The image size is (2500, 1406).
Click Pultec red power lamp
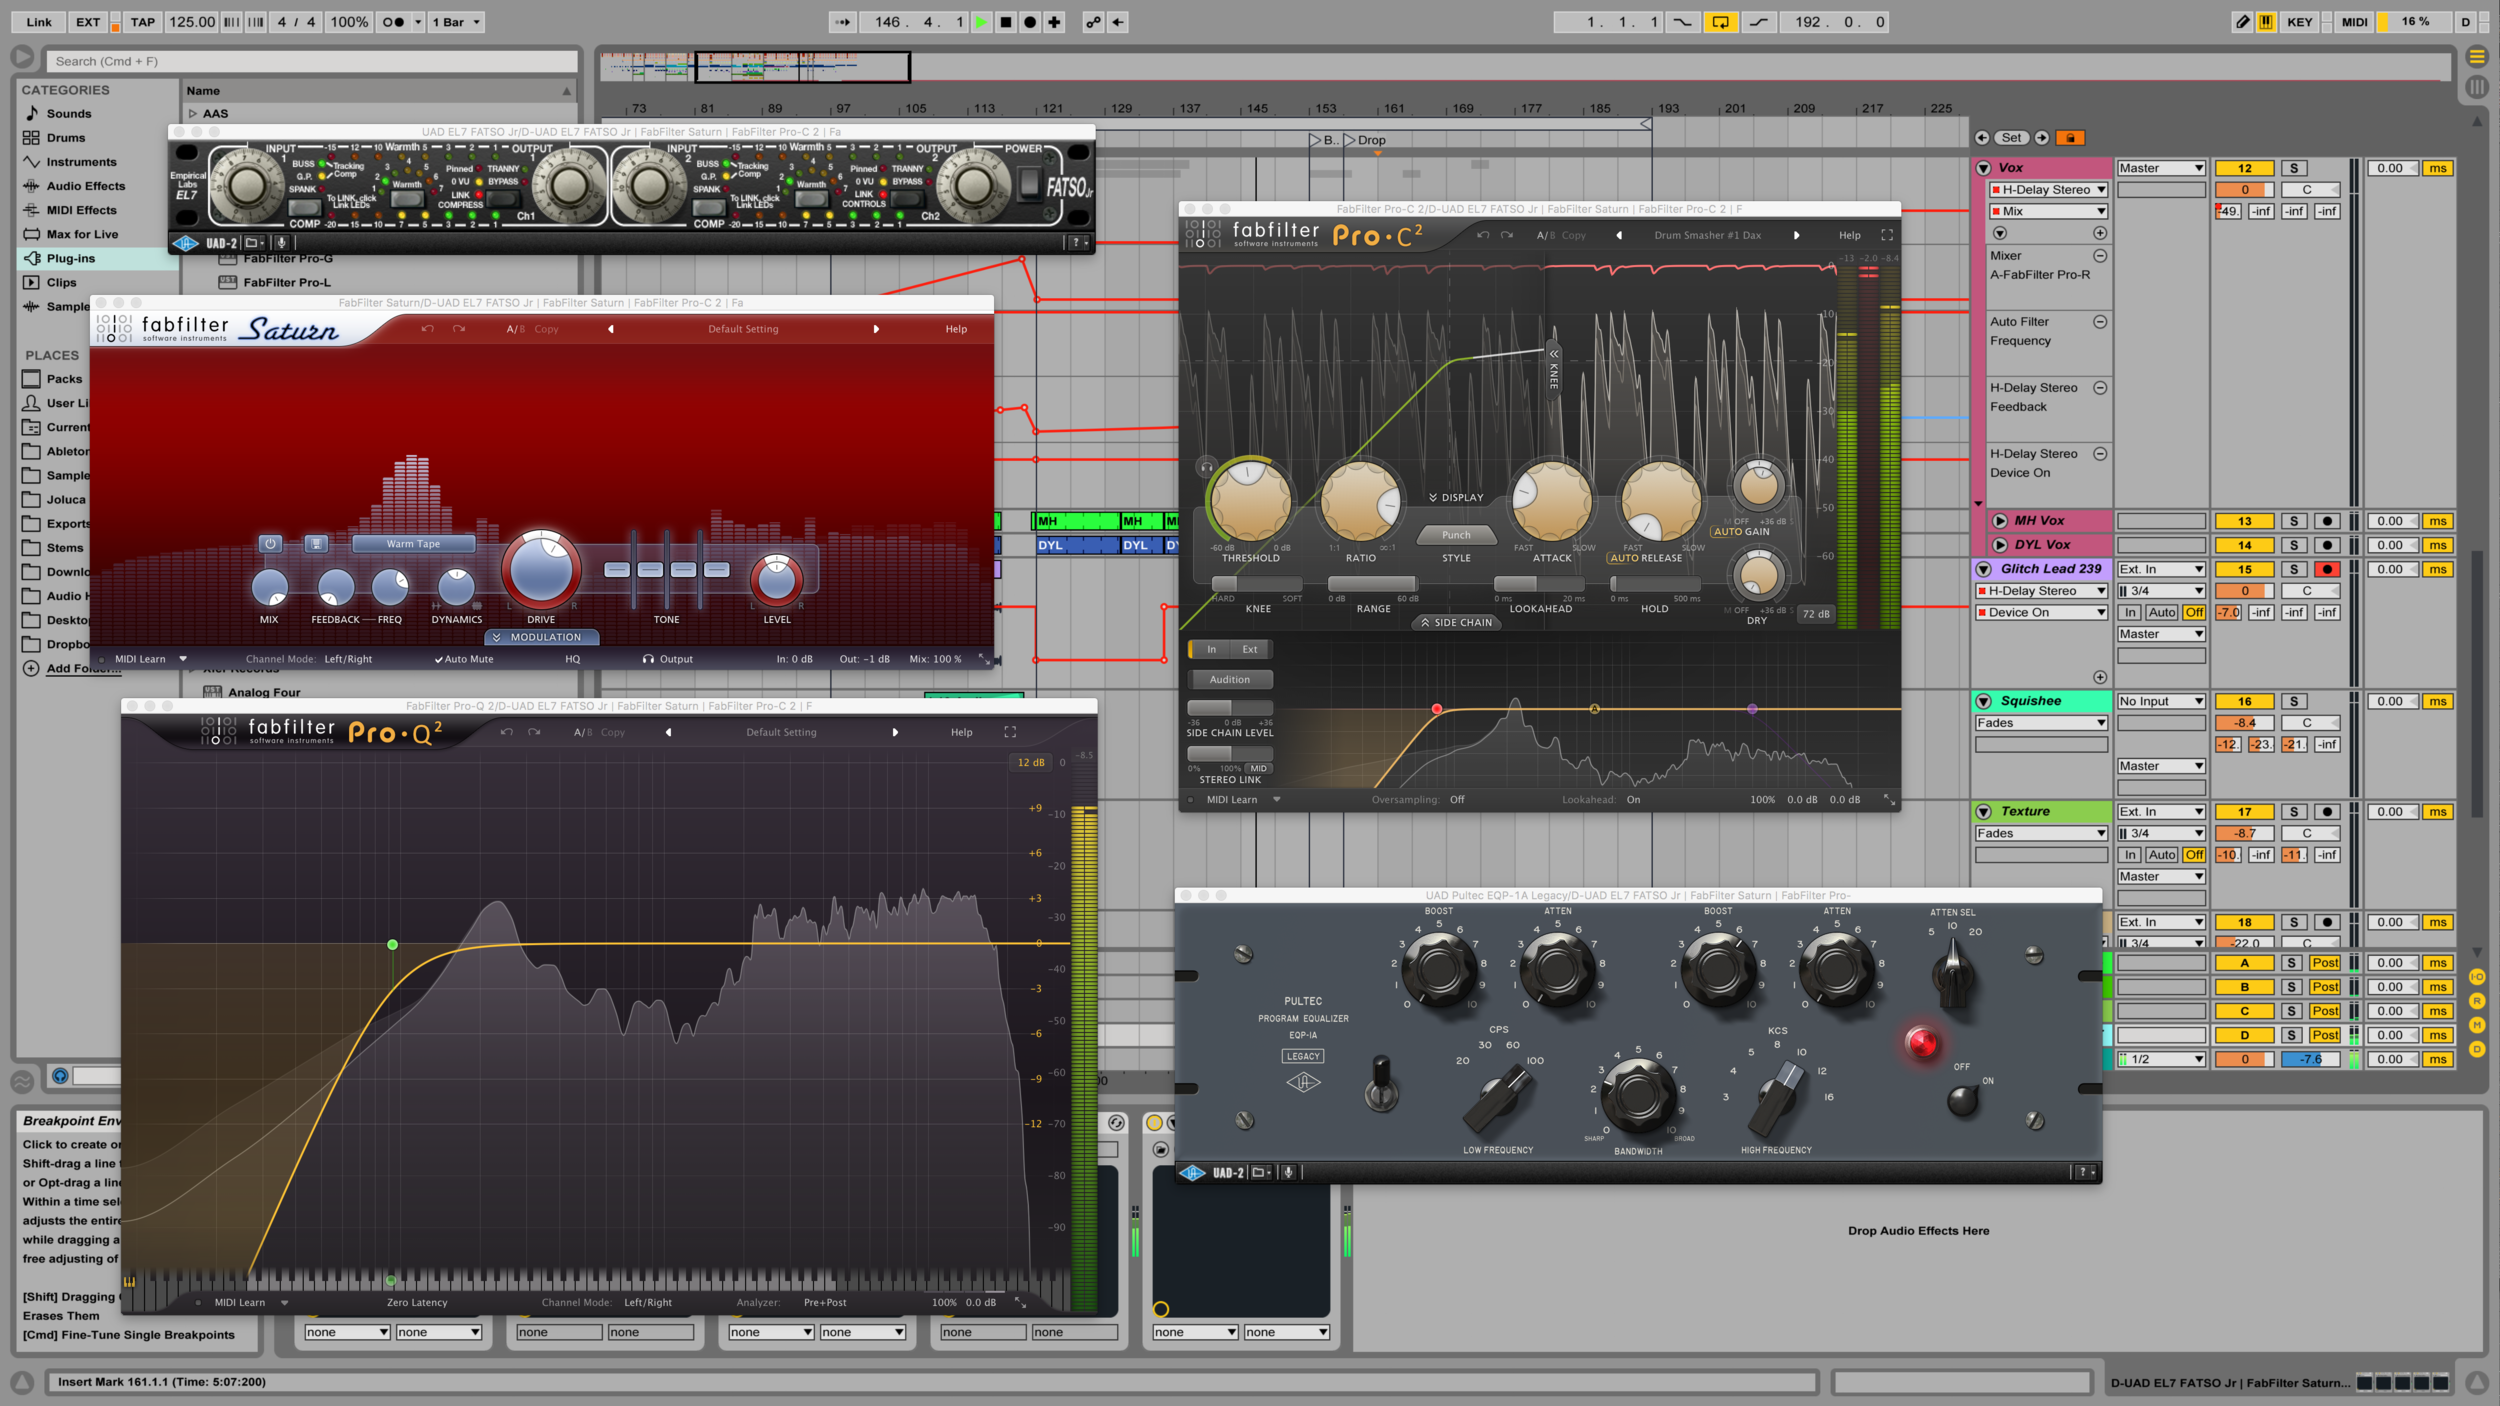click(1921, 1043)
